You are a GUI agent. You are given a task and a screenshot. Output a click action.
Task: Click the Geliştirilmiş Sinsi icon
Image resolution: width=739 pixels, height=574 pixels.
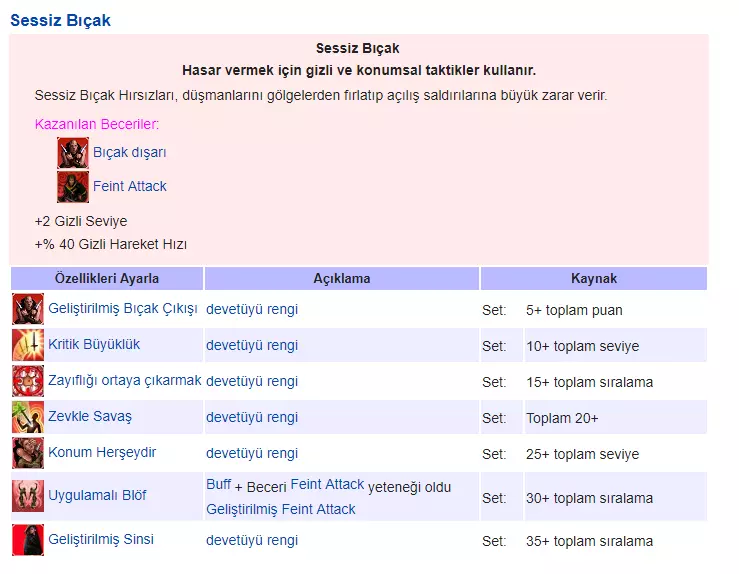click(x=28, y=540)
